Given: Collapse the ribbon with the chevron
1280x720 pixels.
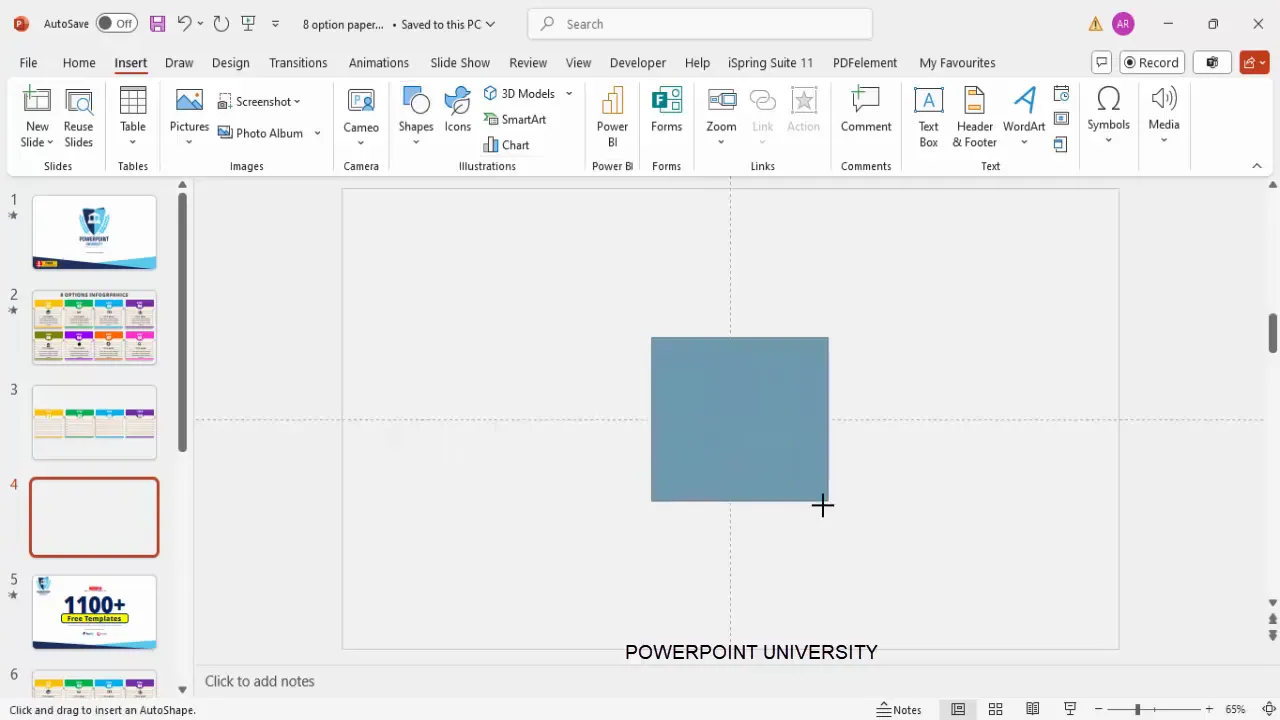Looking at the screenshot, I should point(1256,166).
